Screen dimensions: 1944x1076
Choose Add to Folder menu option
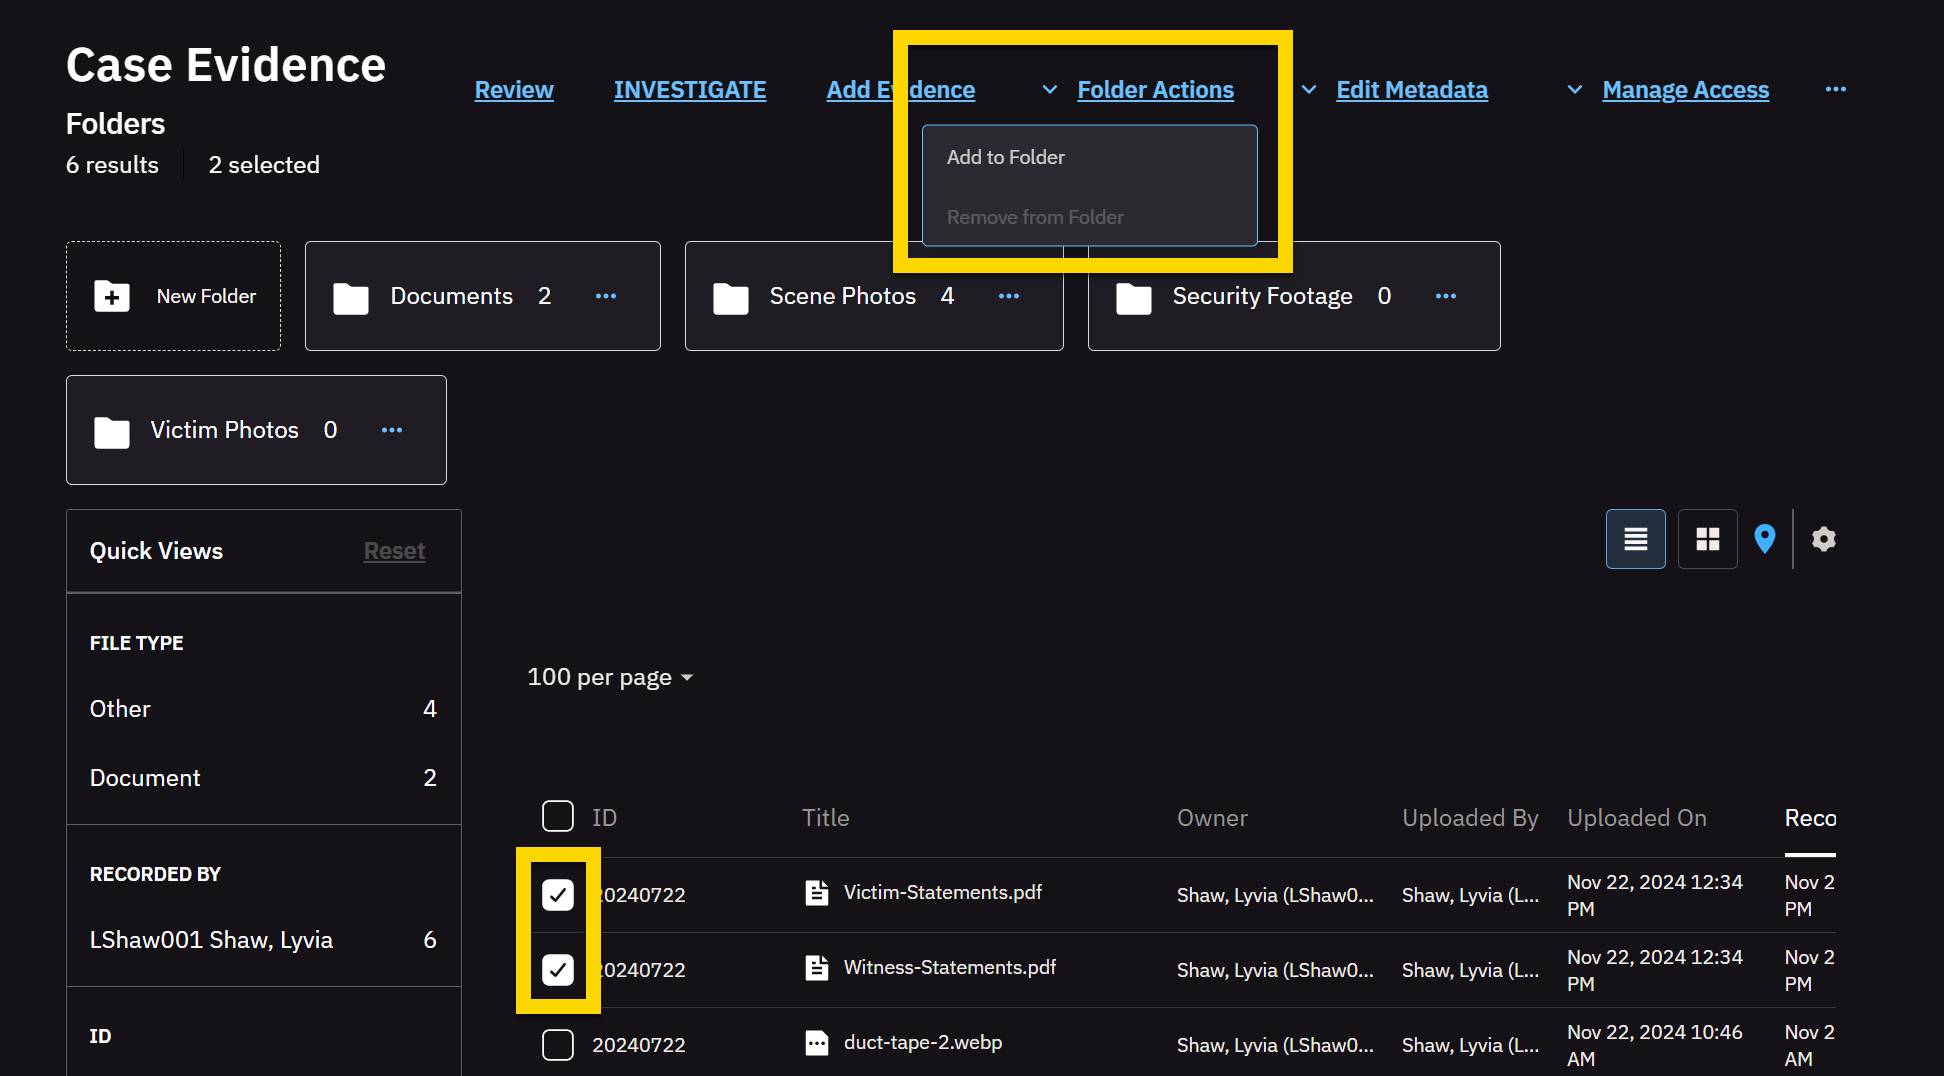point(1005,157)
